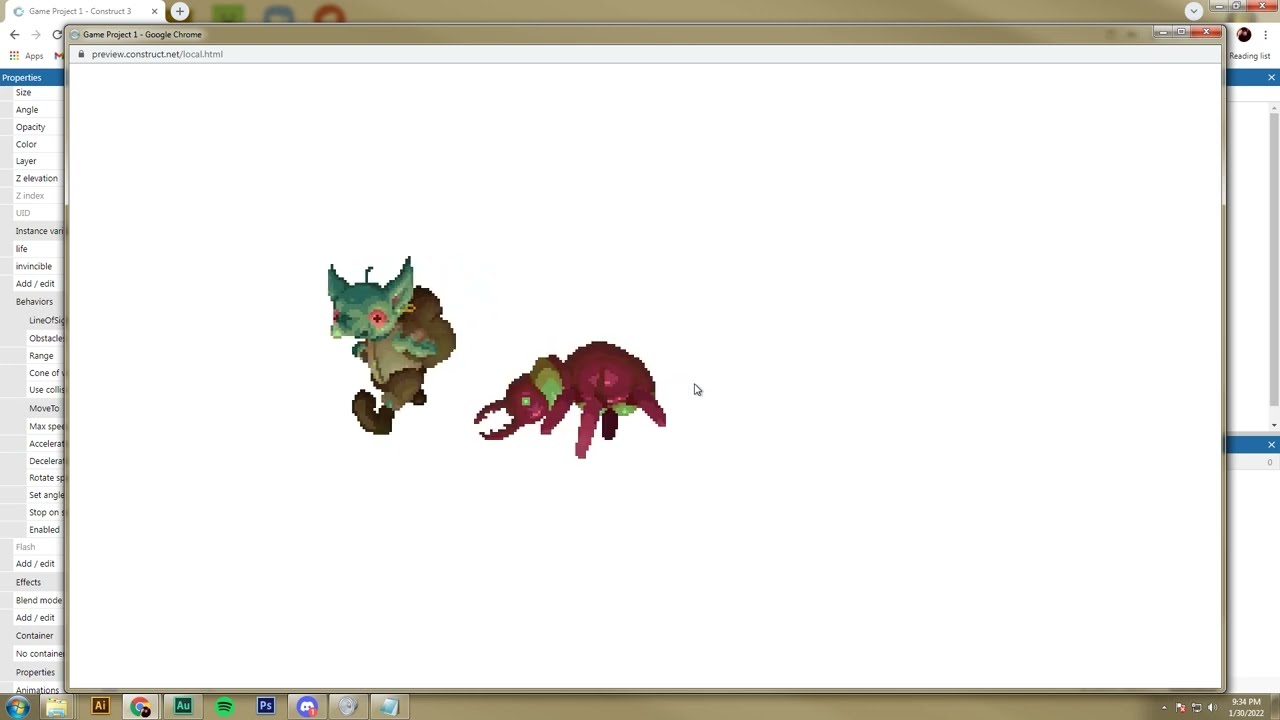Close the top right blue panel

[1271, 77]
